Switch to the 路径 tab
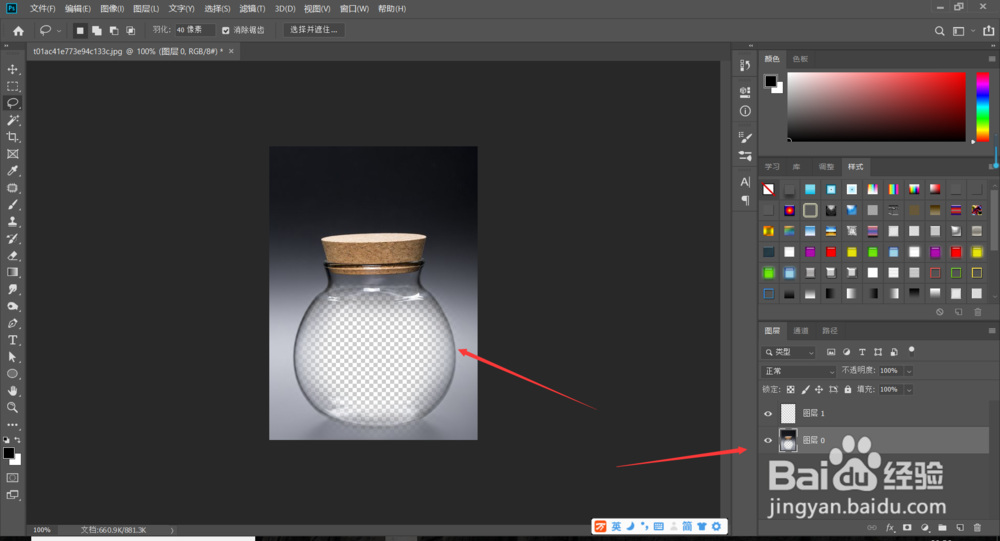The image size is (1000, 541). (x=830, y=330)
